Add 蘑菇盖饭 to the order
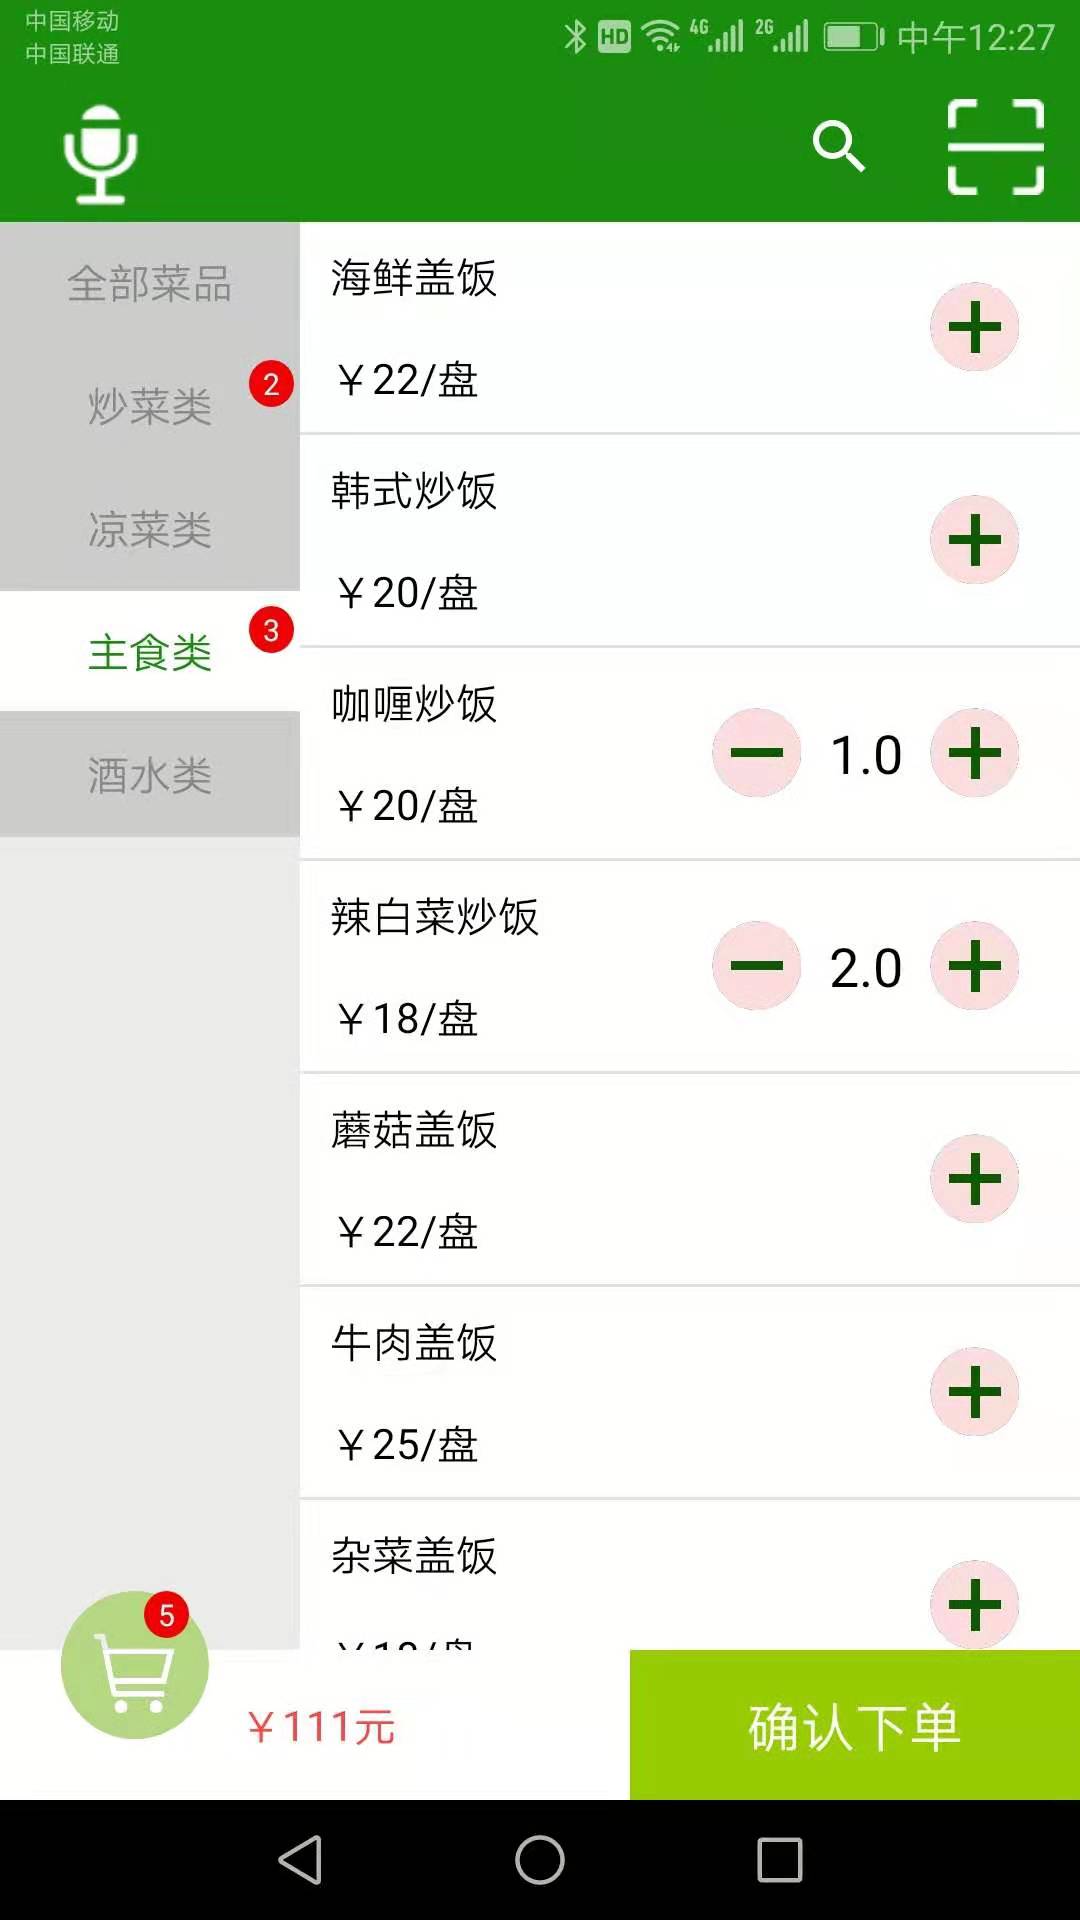This screenshot has width=1080, height=1920. pyautogui.click(x=975, y=1179)
